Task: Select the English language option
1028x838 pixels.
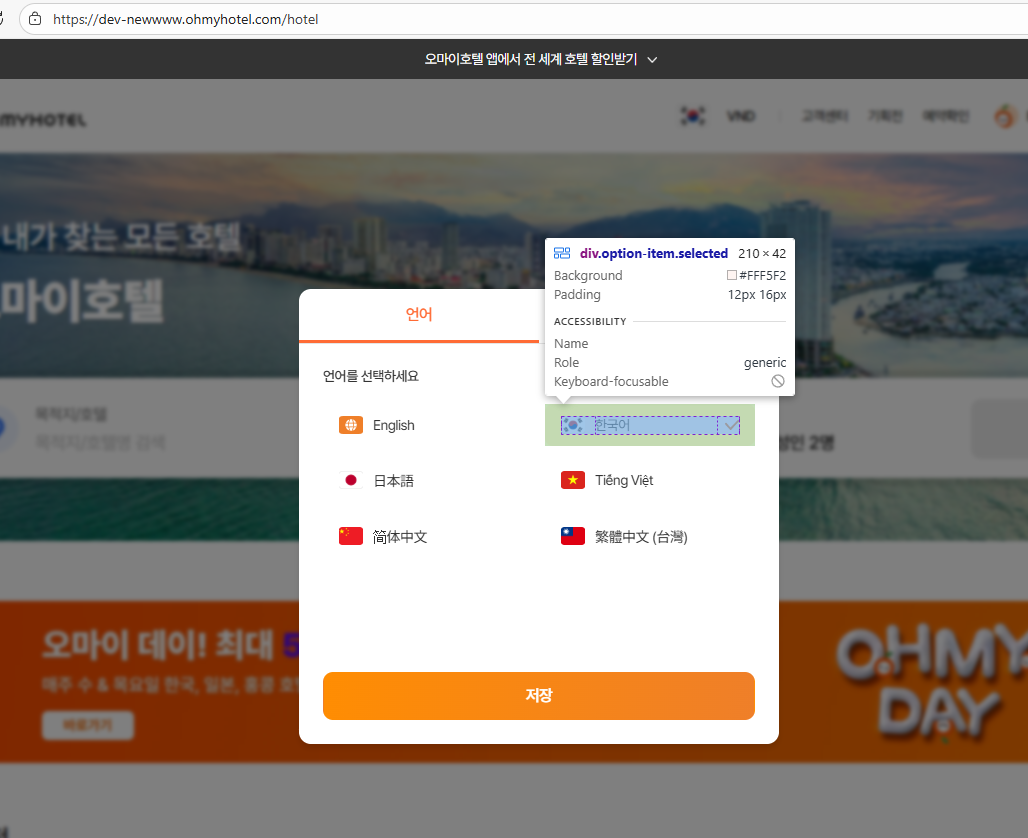Action: coord(427,425)
